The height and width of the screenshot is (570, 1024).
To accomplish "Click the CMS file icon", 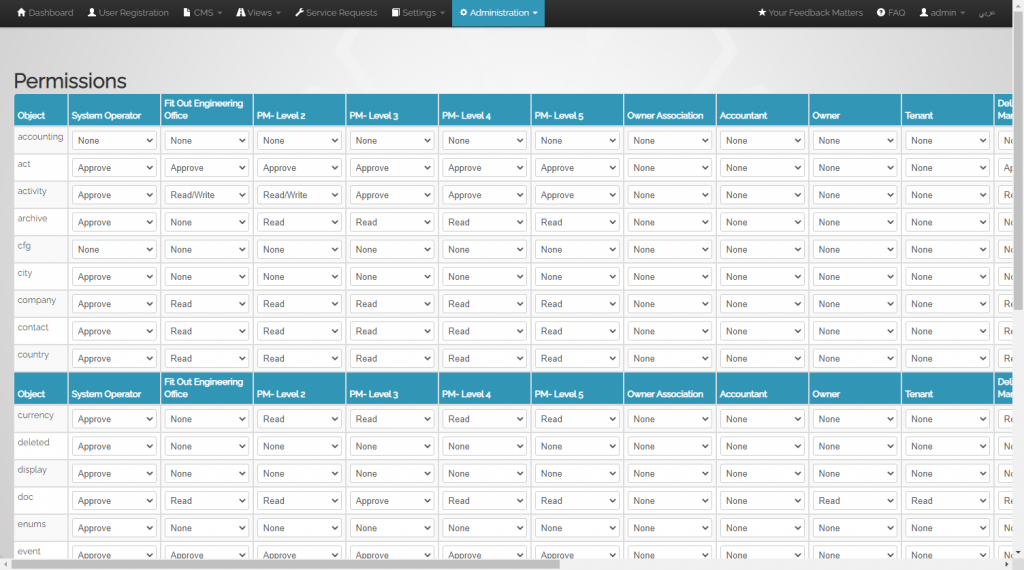I will click(x=187, y=13).
